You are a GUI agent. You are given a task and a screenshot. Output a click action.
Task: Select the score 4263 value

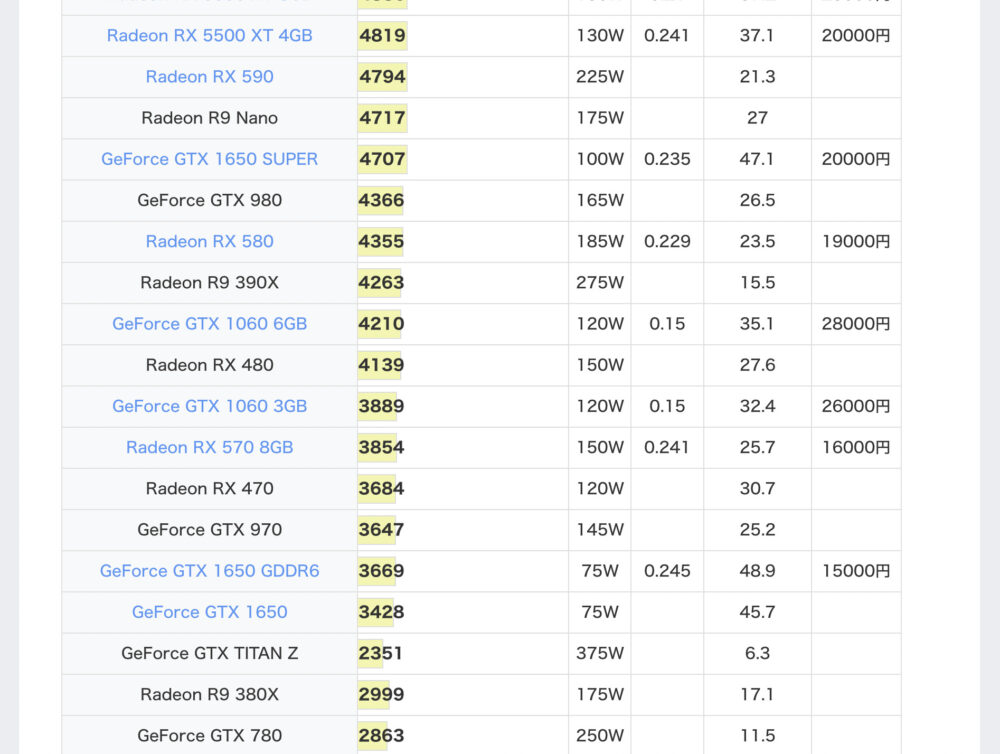click(381, 283)
